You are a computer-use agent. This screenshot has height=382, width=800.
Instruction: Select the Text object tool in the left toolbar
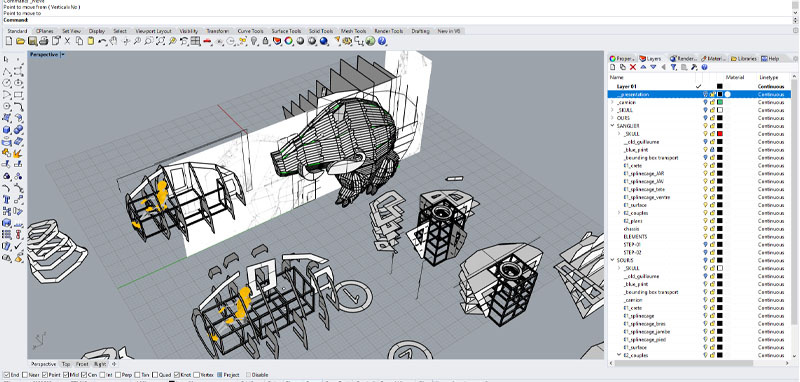pyautogui.click(x=7, y=199)
